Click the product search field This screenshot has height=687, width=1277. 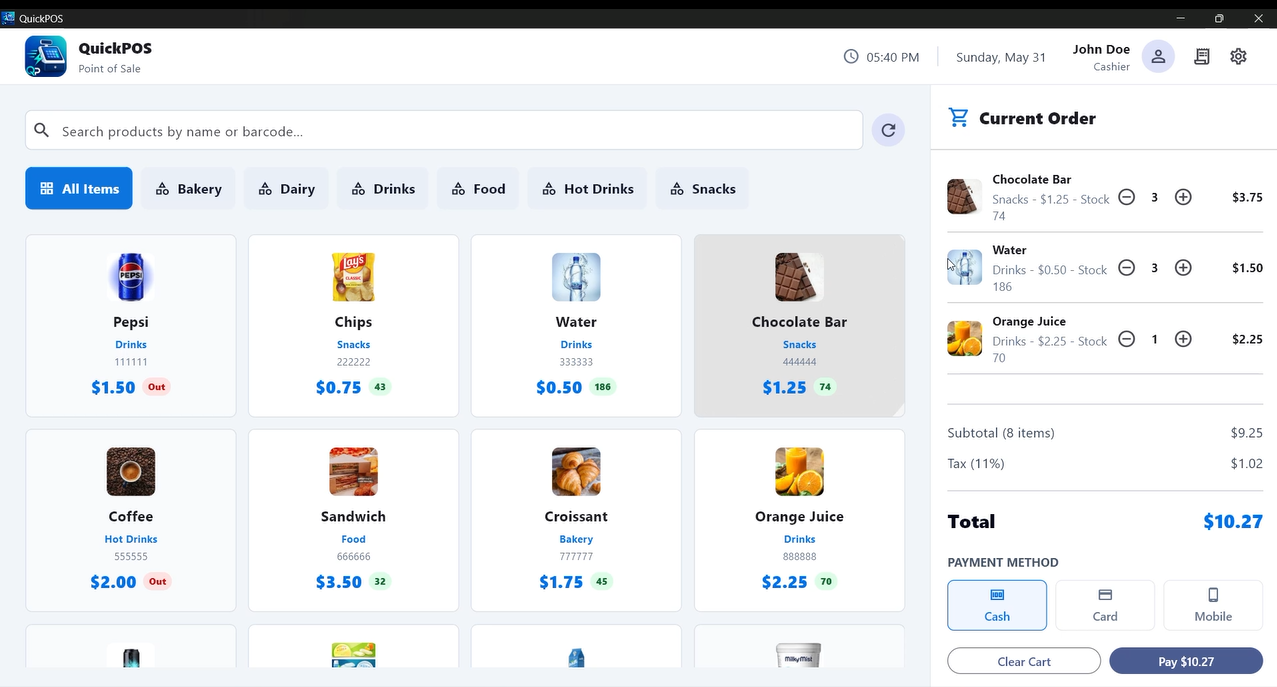click(444, 130)
